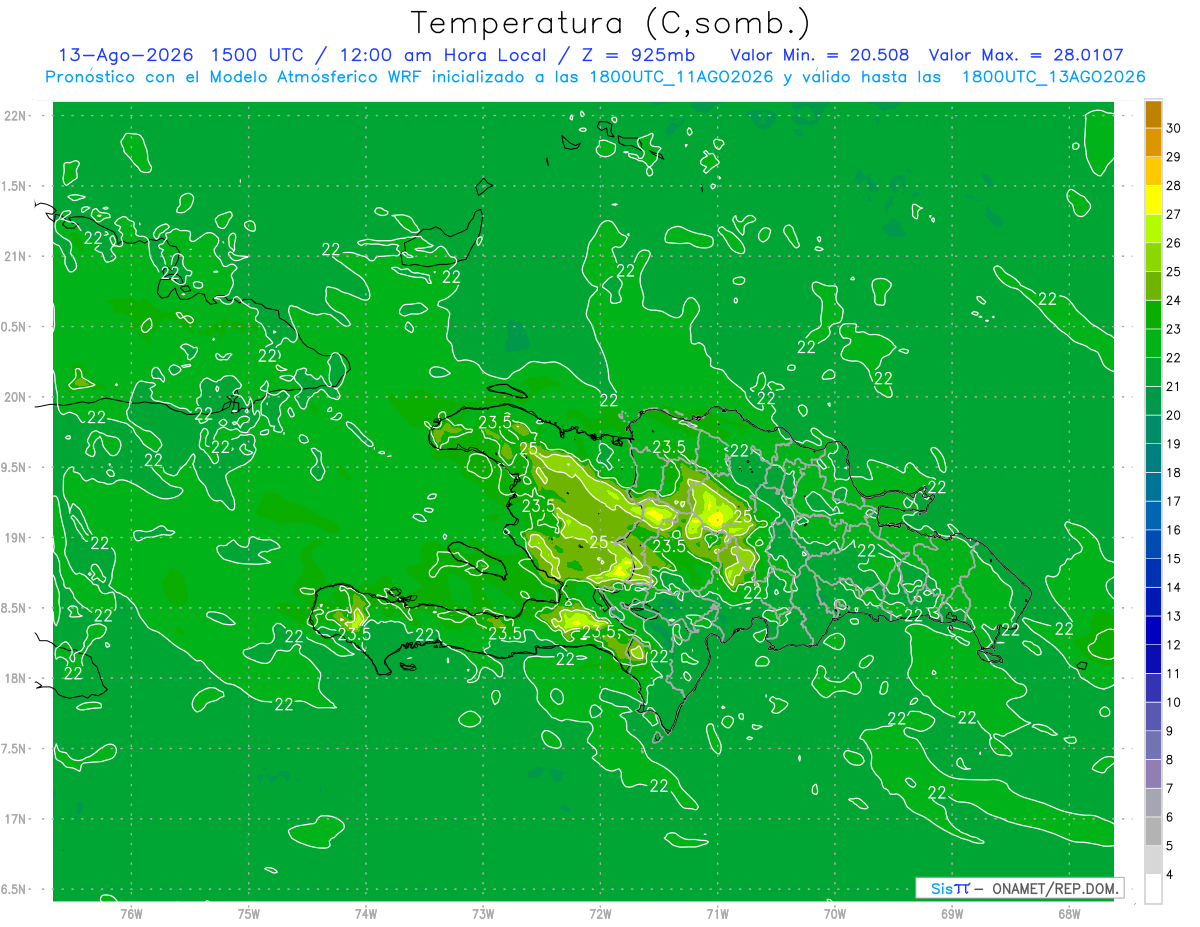Viewport: 1200px width, 927px height.
Task: Click the 'SisTT – ONAMET/REP.DOM.' credit box
Action: [x=1019, y=888]
